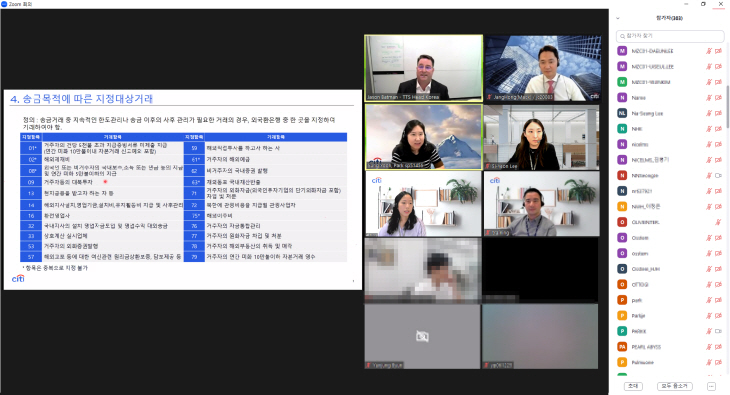The height and width of the screenshot is (395, 730).
Task: Collapse participants panel with chevron arrow
Action: [x=618, y=18]
